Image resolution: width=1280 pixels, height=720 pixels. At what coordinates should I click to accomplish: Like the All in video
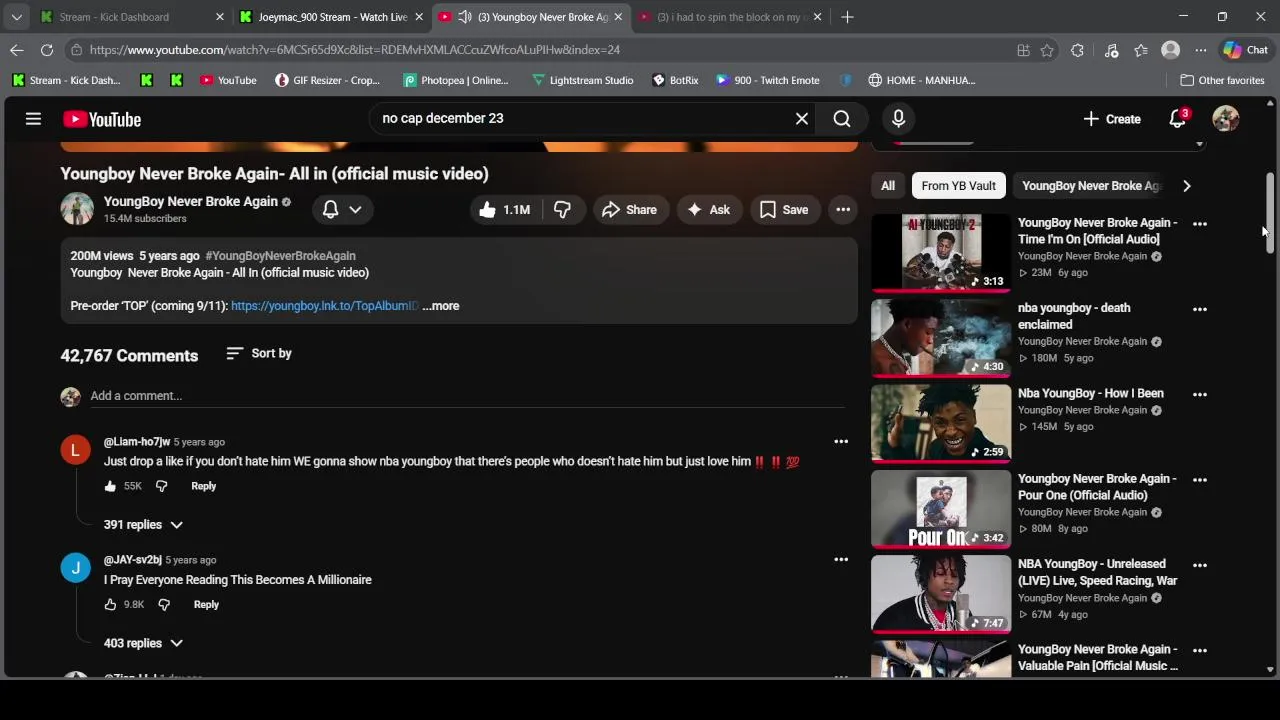click(x=505, y=210)
